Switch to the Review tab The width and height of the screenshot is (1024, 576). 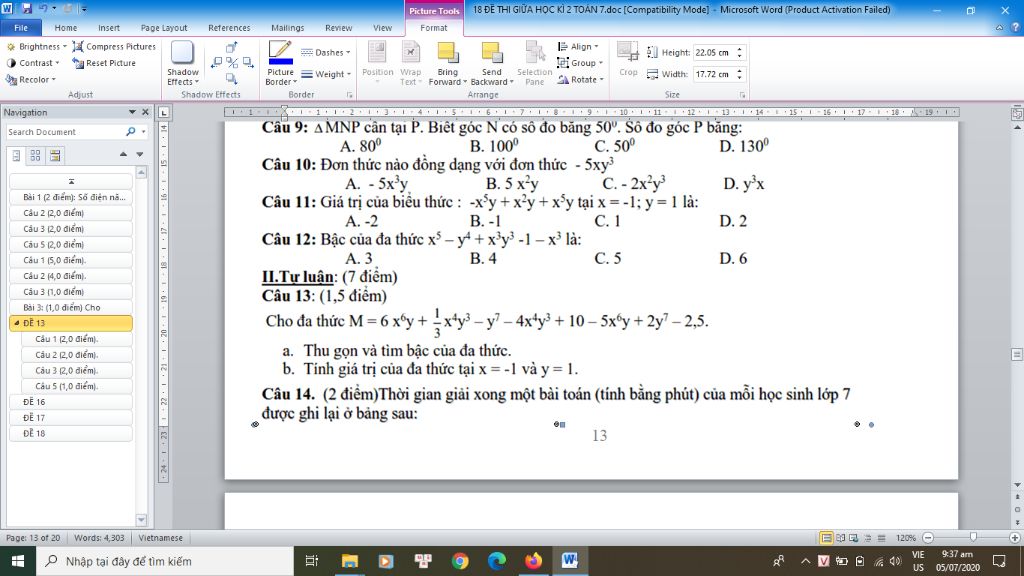[338, 27]
